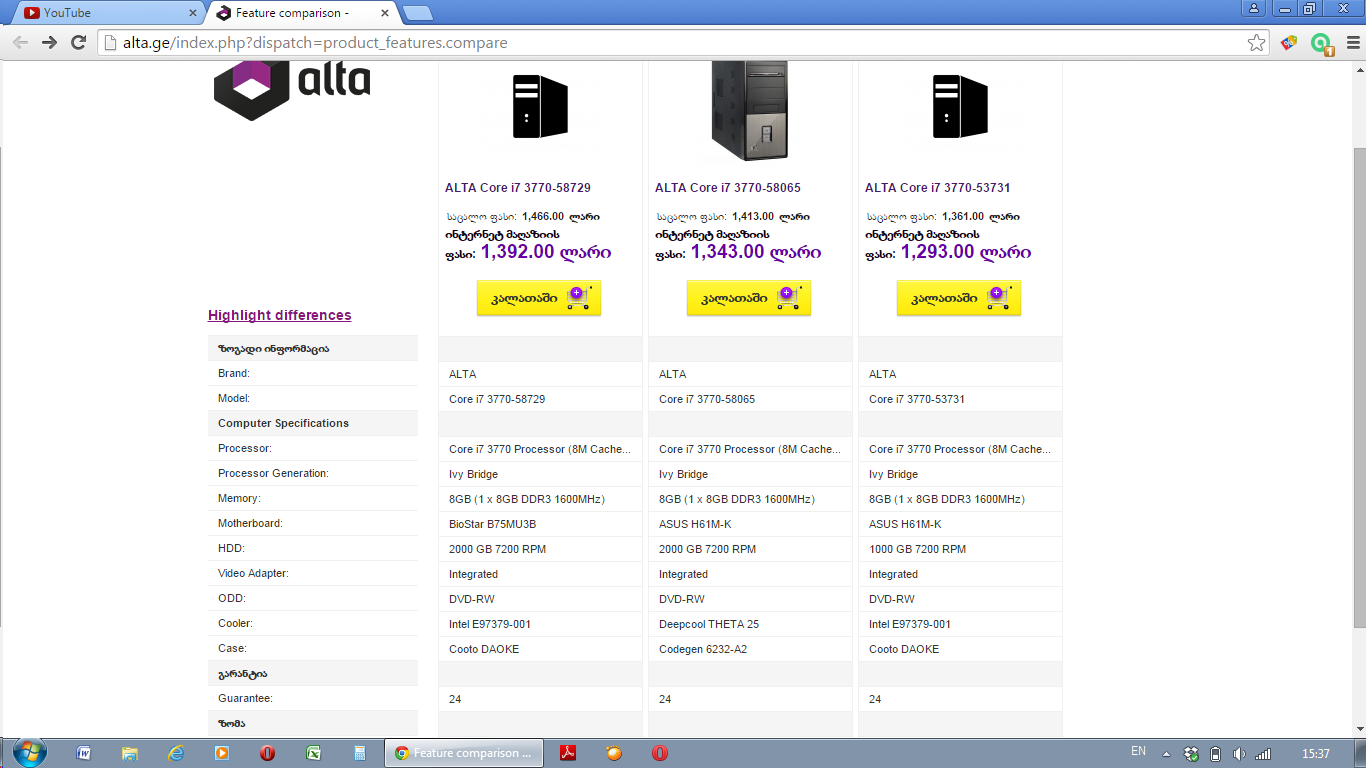Open the ALTA Core i7 3770-58065 tower image
The image size is (1366, 768).
click(750, 110)
